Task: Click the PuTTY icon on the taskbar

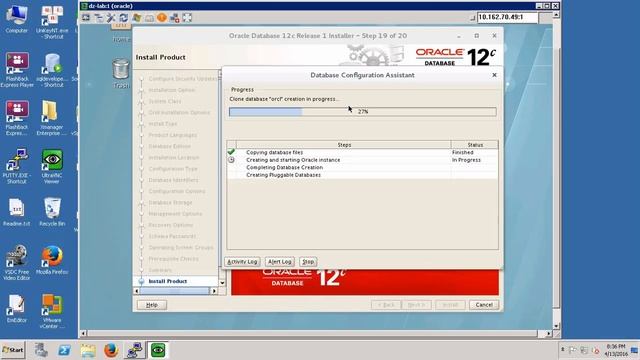Action: click(x=134, y=350)
